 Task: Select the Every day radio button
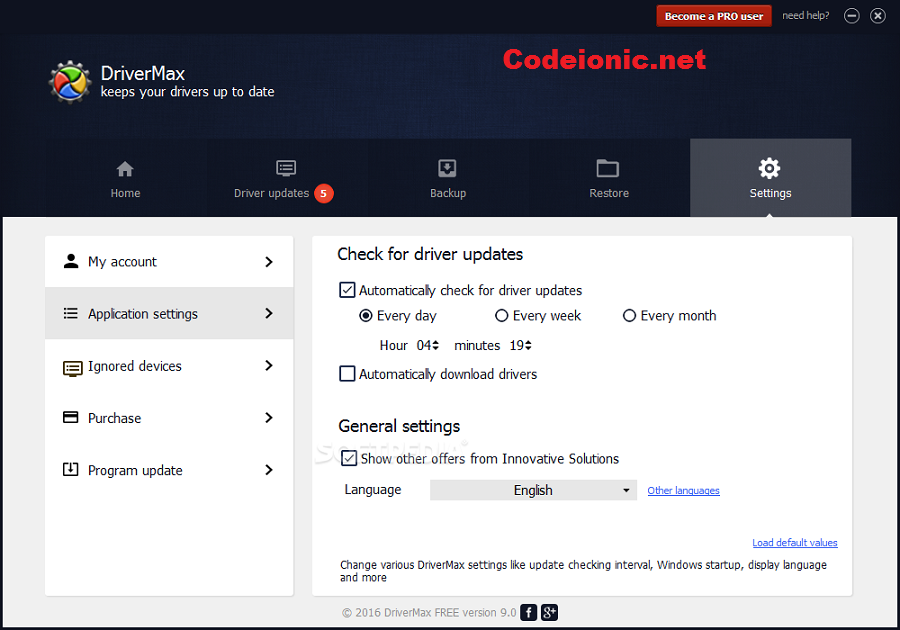tap(366, 316)
